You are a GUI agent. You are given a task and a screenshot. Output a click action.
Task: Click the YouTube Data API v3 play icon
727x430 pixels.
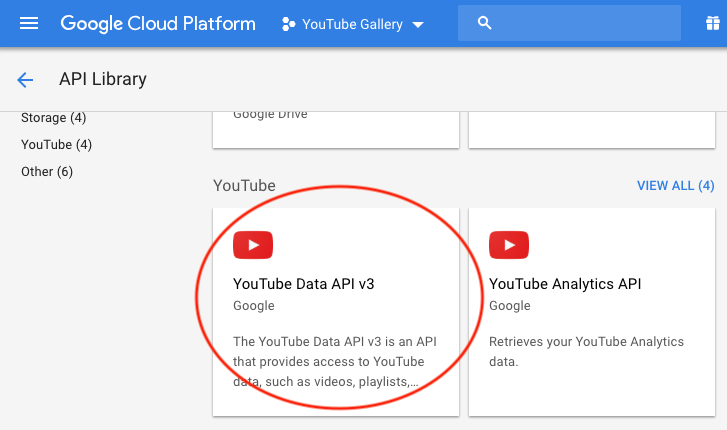(x=253, y=245)
